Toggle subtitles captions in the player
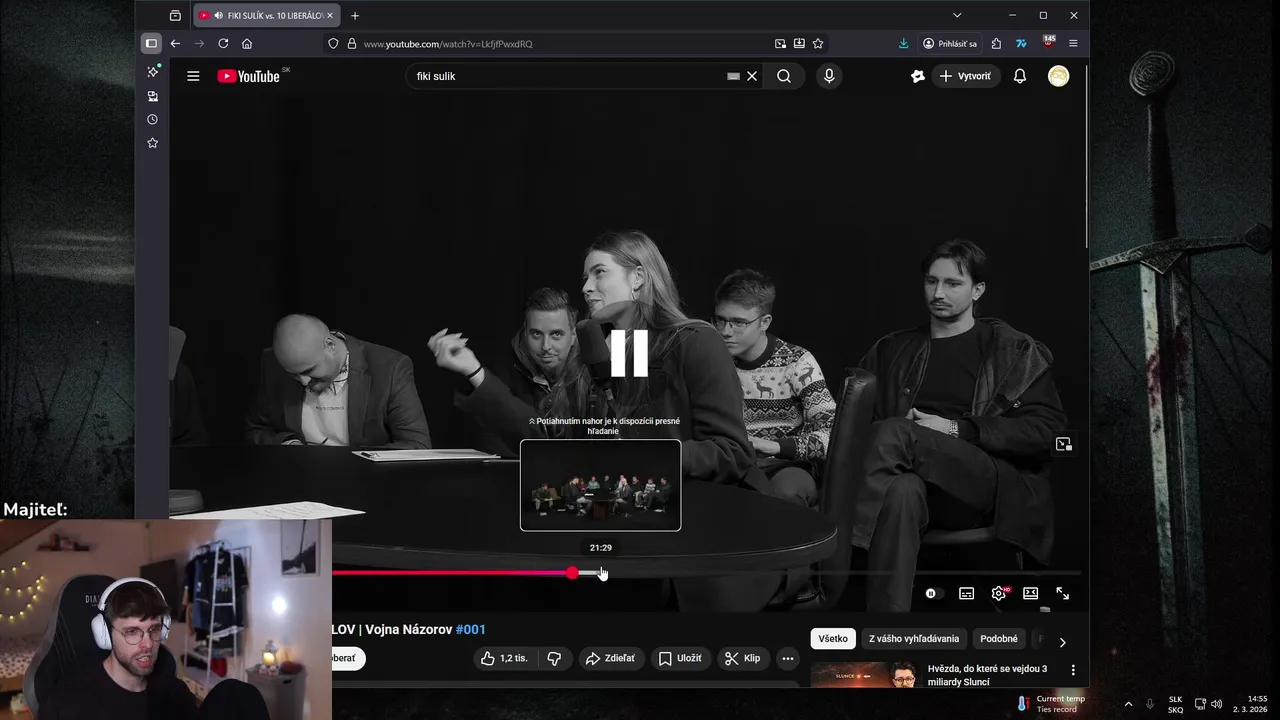Image resolution: width=1280 pixels, height=720 pixels. click(x=966, y=593)
